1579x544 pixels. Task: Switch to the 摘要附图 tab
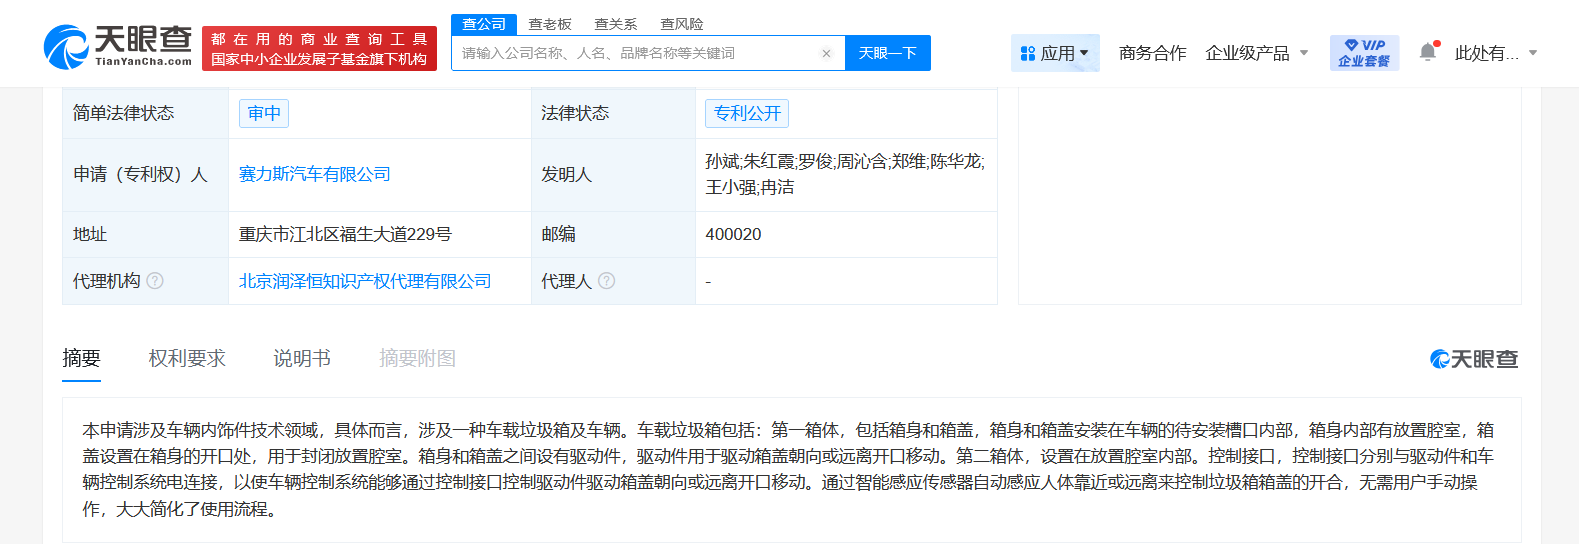[x=417, y=358]
